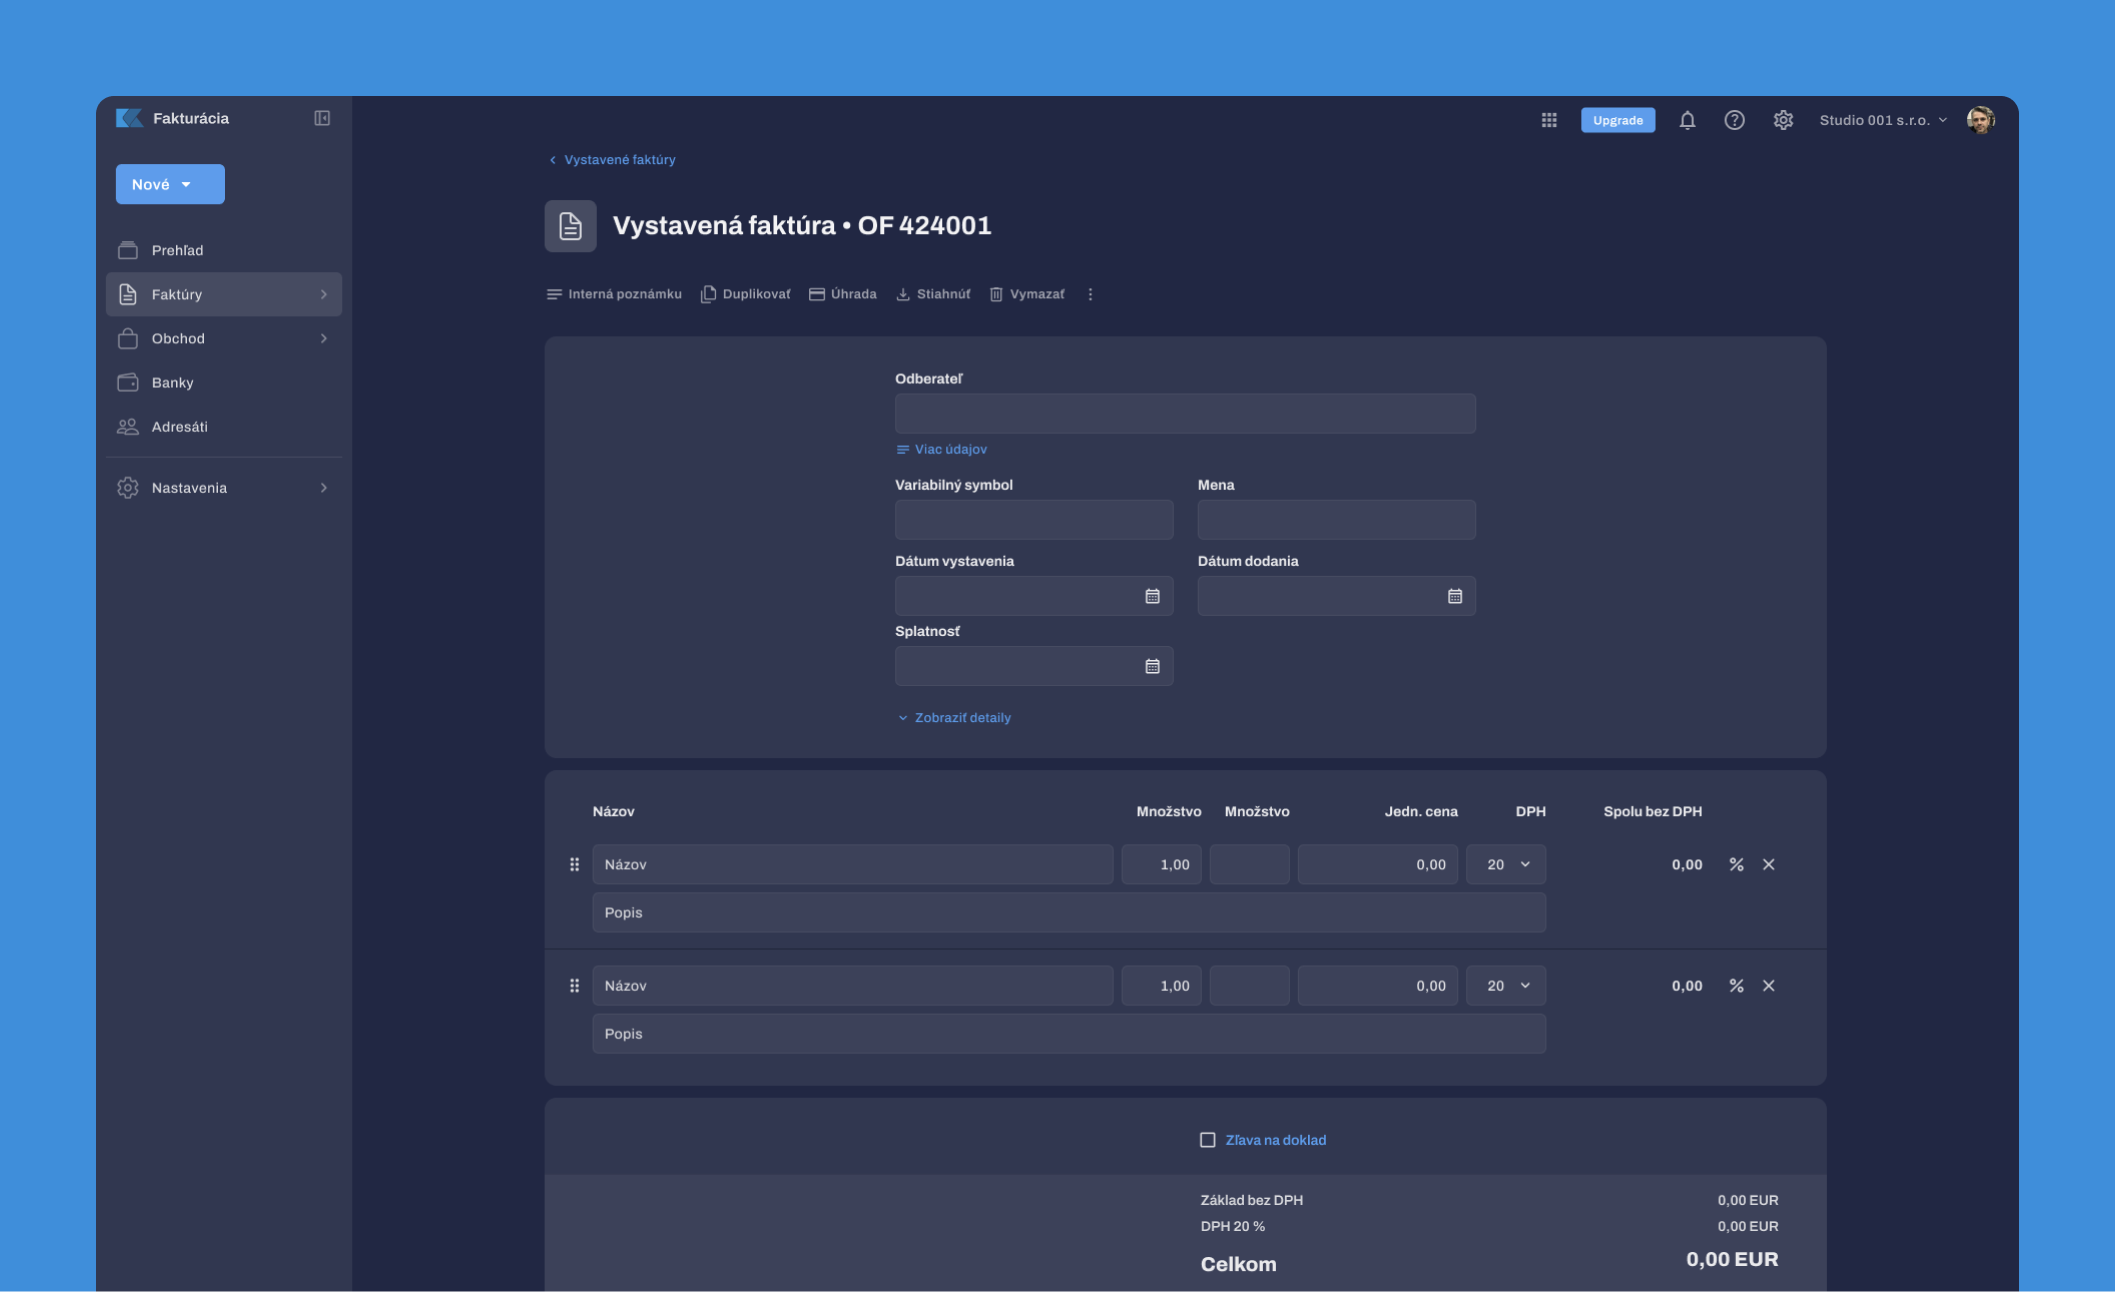Open Adresáti in sidebar
The height and width of the screenshot is (1292, 2115).
180,427
